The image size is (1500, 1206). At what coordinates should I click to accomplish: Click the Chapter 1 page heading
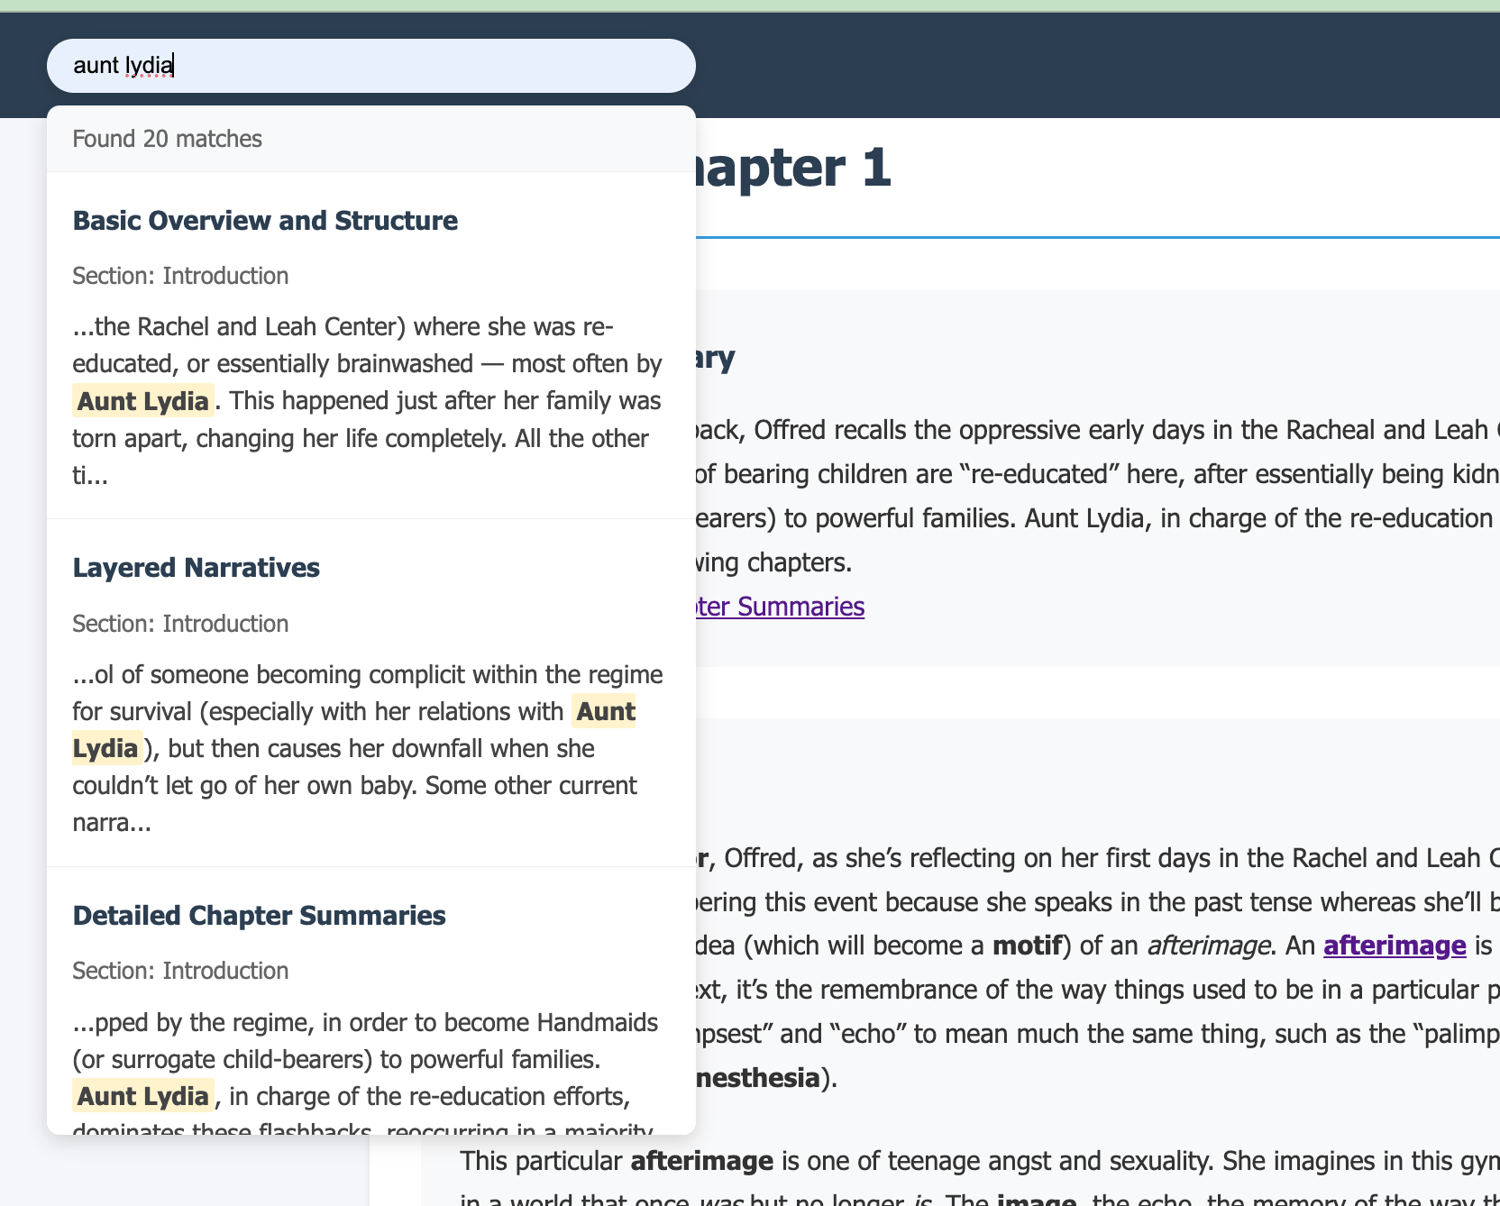[792, 167]
